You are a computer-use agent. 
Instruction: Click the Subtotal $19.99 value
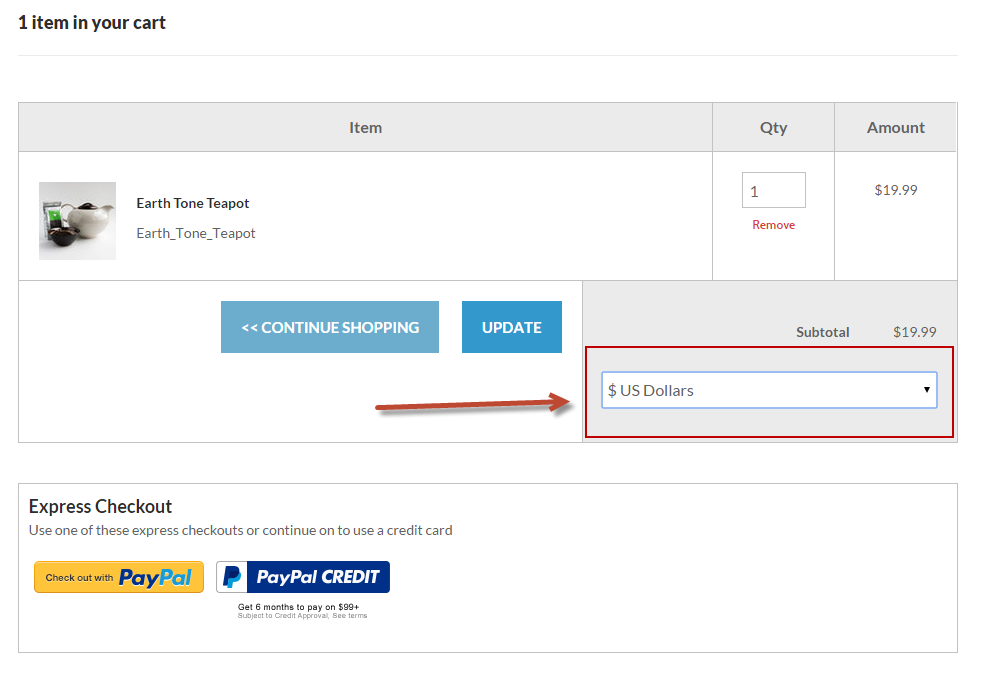coord(915,332)
